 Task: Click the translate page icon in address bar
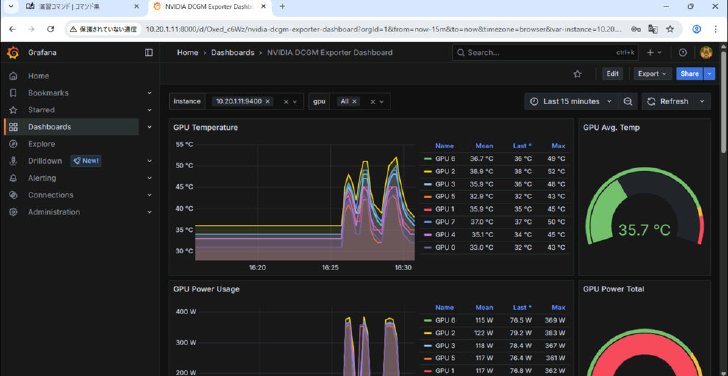coord(653,29)
